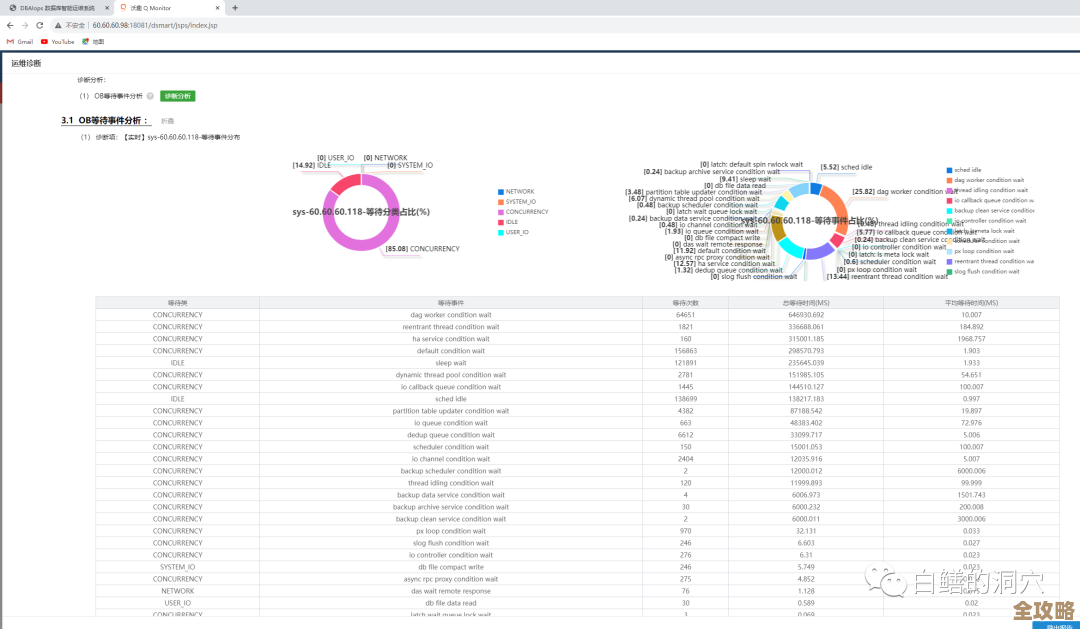
Task: Go back with the browser back arrow
Action: click(x=10, y=25)
